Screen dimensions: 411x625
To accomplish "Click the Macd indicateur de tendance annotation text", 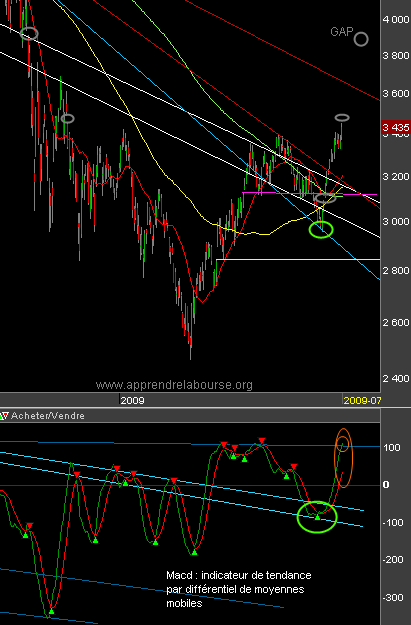I will [x=239, y=589].
